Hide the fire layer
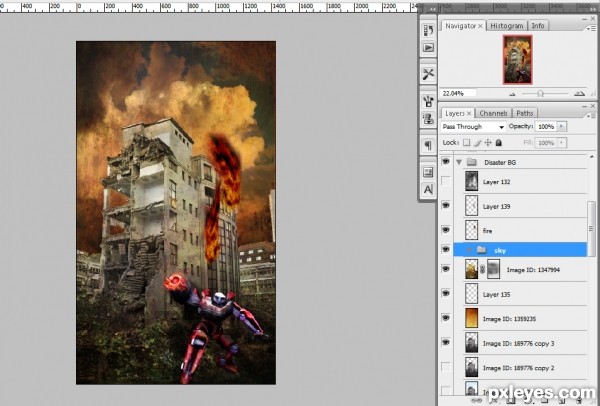This screenshot has height=406, width=600. click(x=446, y=230)
